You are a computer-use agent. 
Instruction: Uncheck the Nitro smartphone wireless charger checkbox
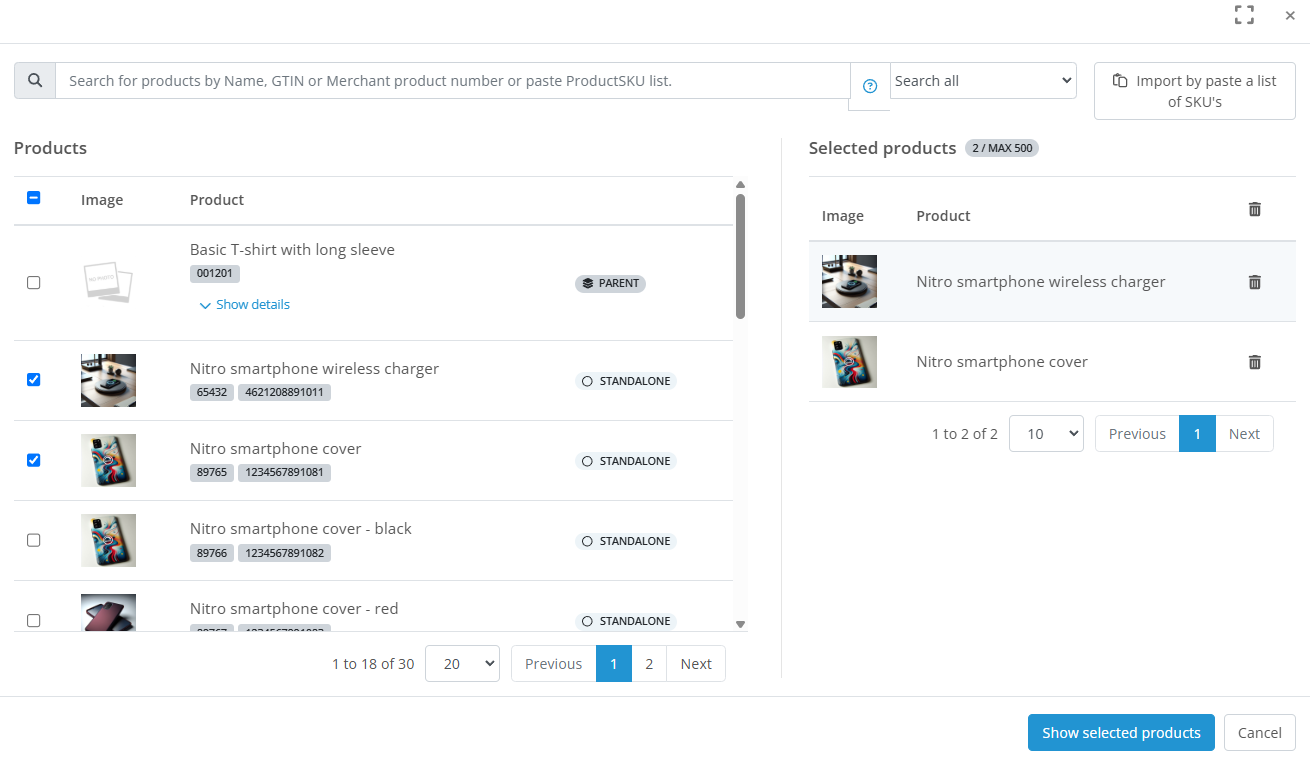point(33,380)
